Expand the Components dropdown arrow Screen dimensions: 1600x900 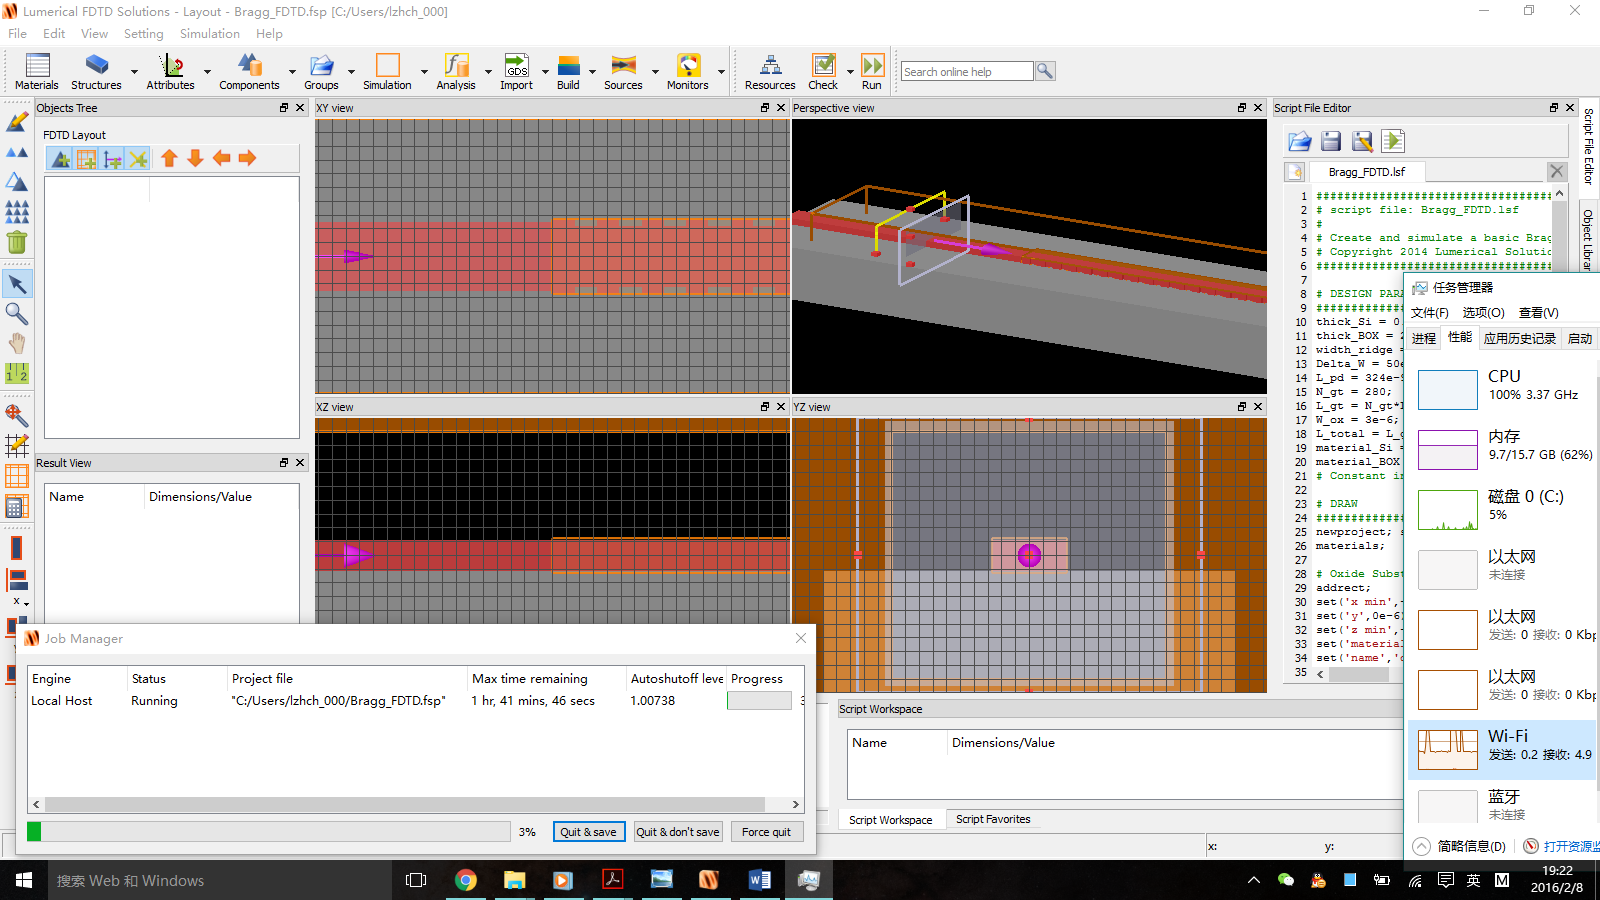tap(292, 72)
